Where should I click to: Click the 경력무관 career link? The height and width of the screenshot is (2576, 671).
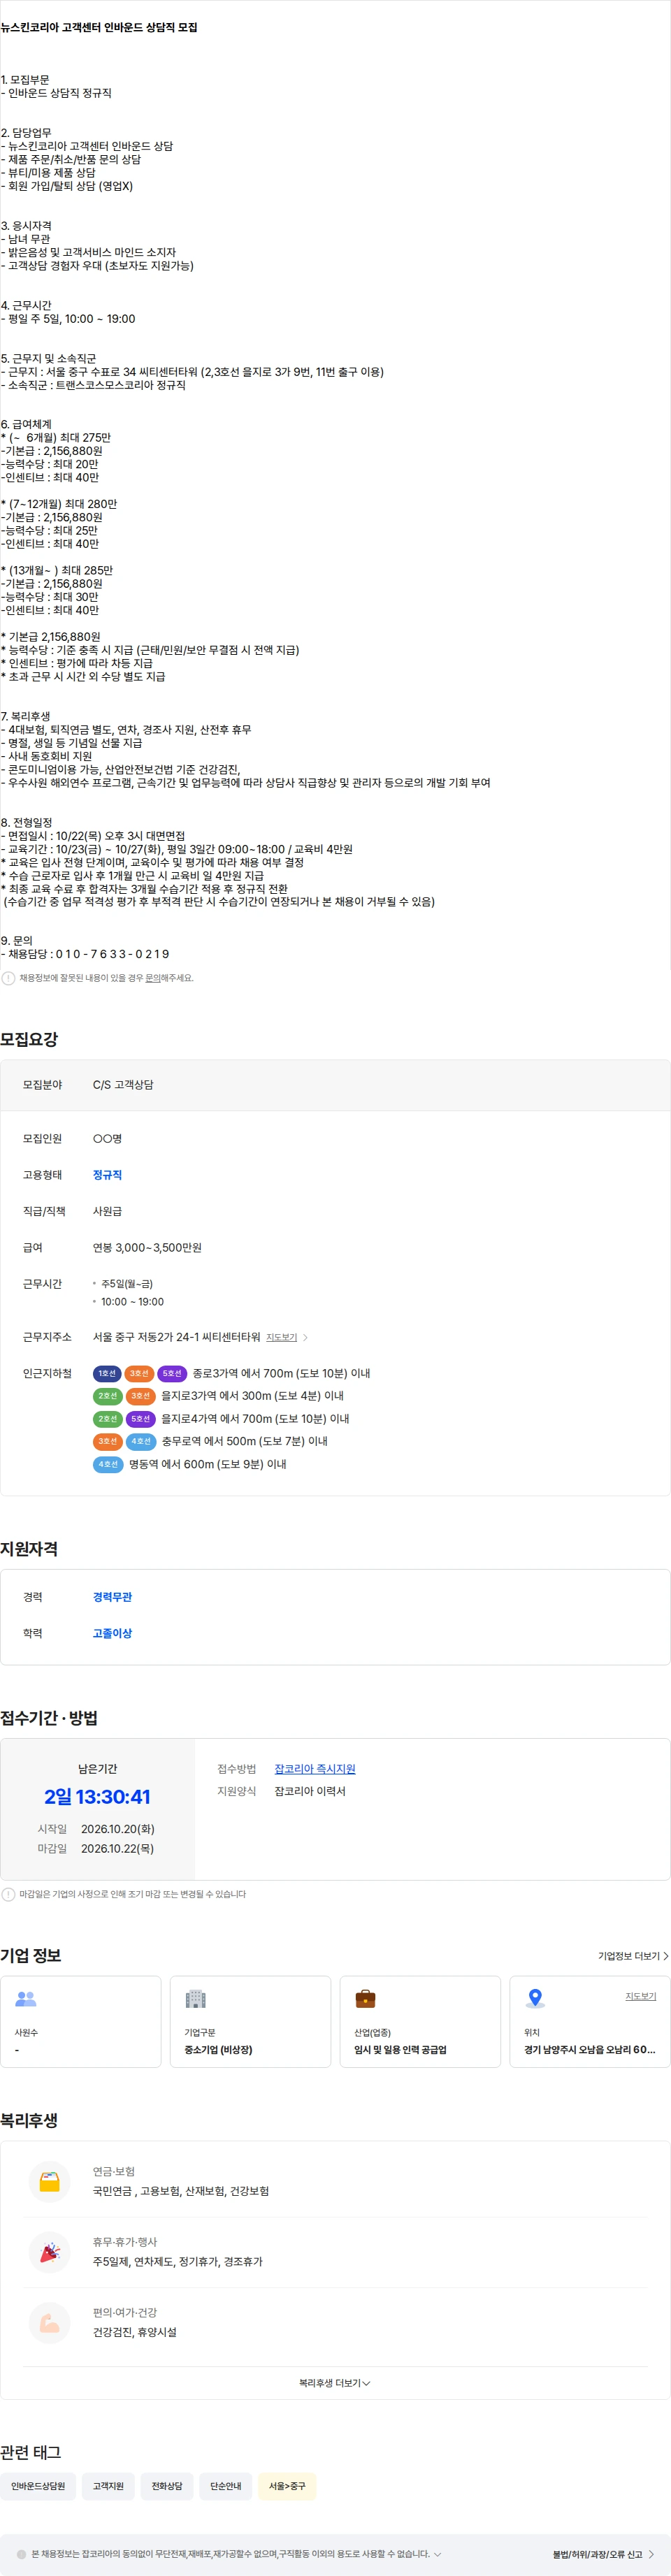pos(112,1597)
